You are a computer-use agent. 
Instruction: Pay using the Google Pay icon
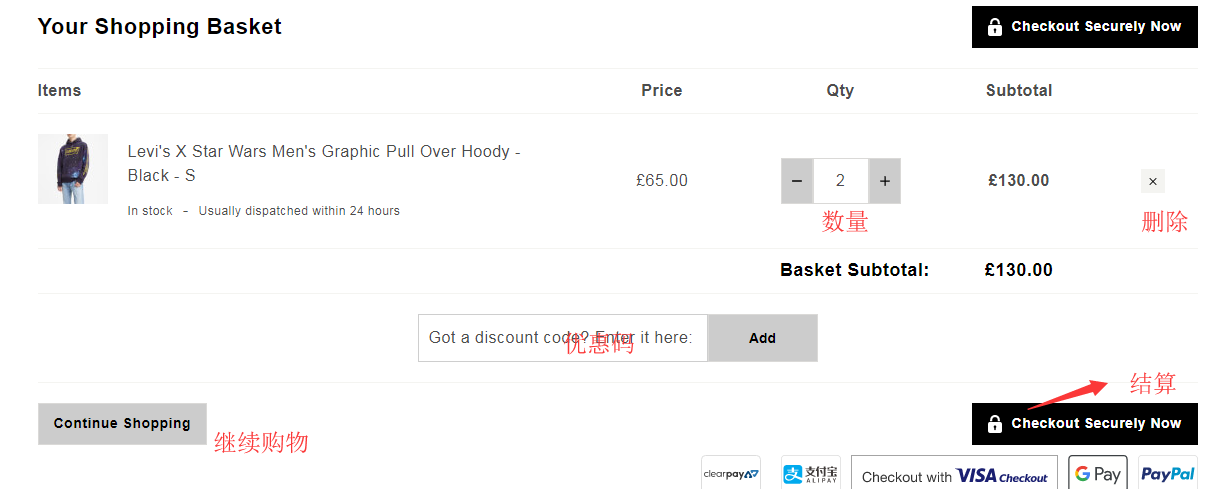(x=1097, y=473)
